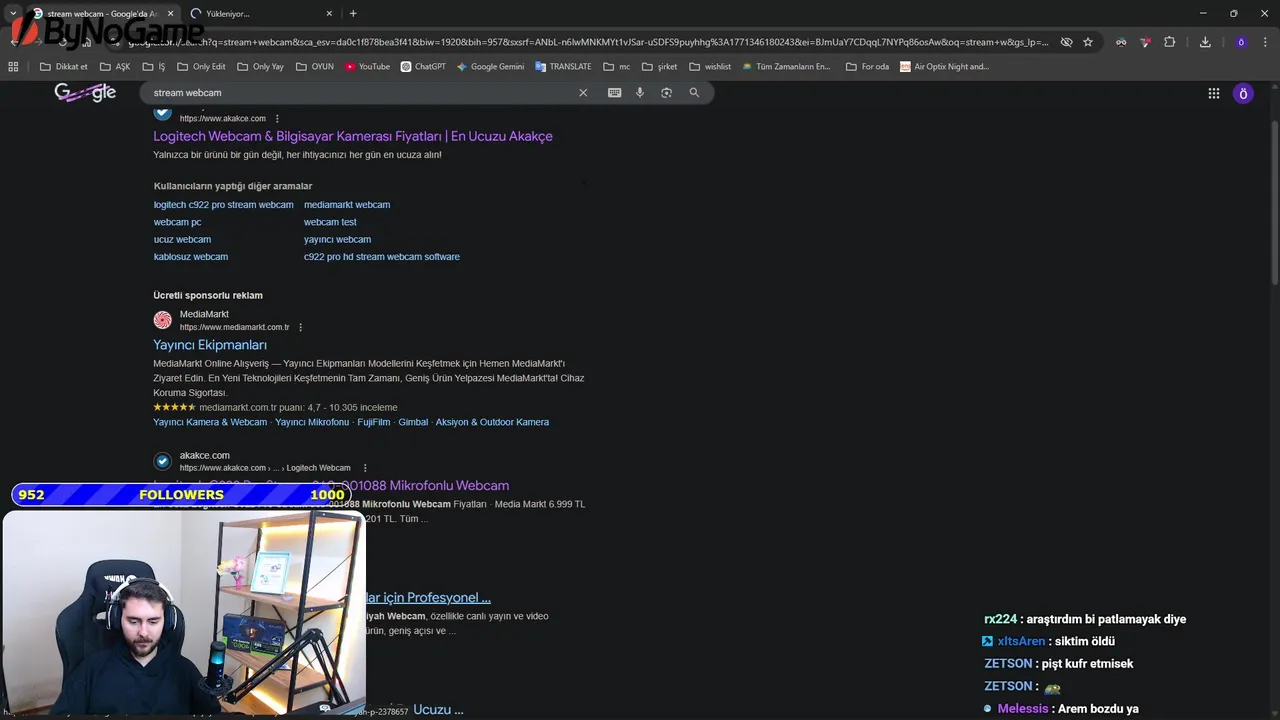Clear the Google search box text

583,93
